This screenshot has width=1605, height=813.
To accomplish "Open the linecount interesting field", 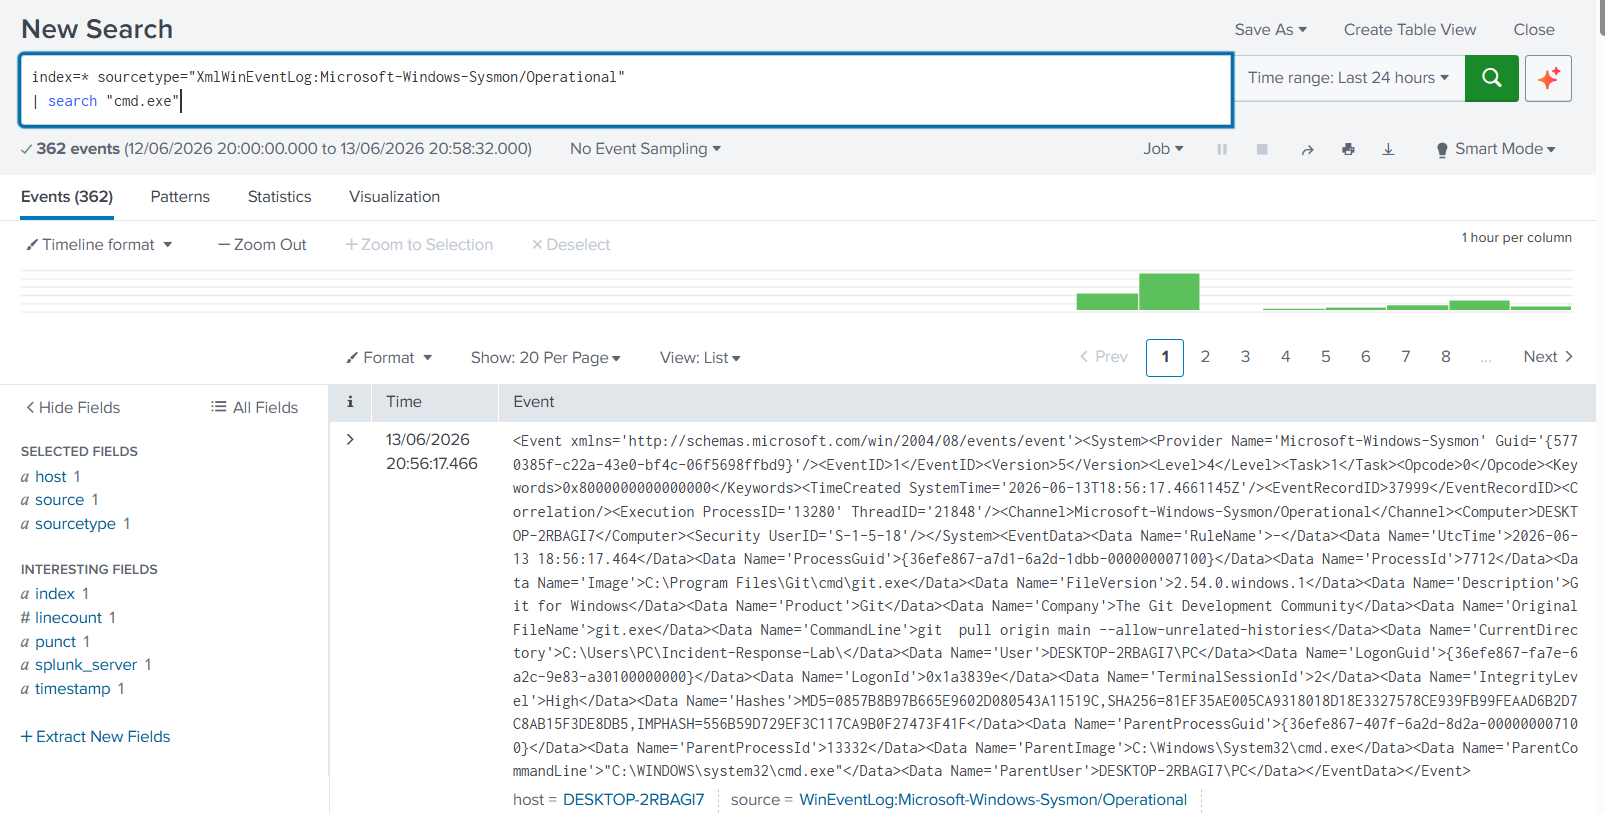I will point(68,618).
